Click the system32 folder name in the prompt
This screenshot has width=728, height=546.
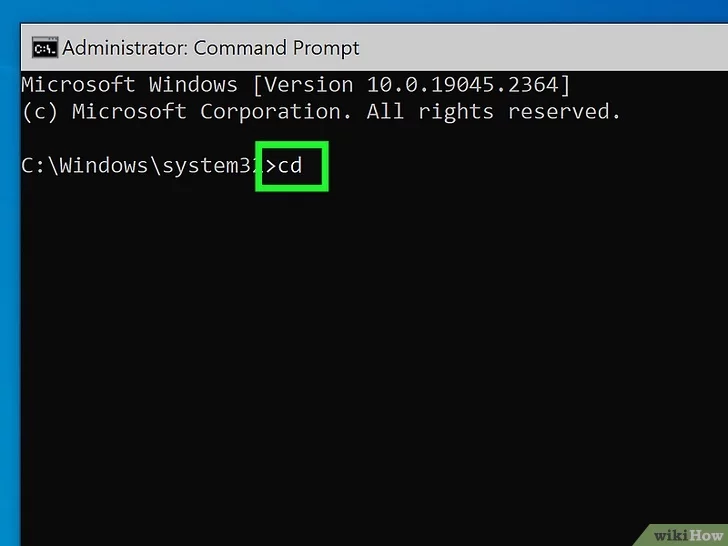[x=210, y=166]
